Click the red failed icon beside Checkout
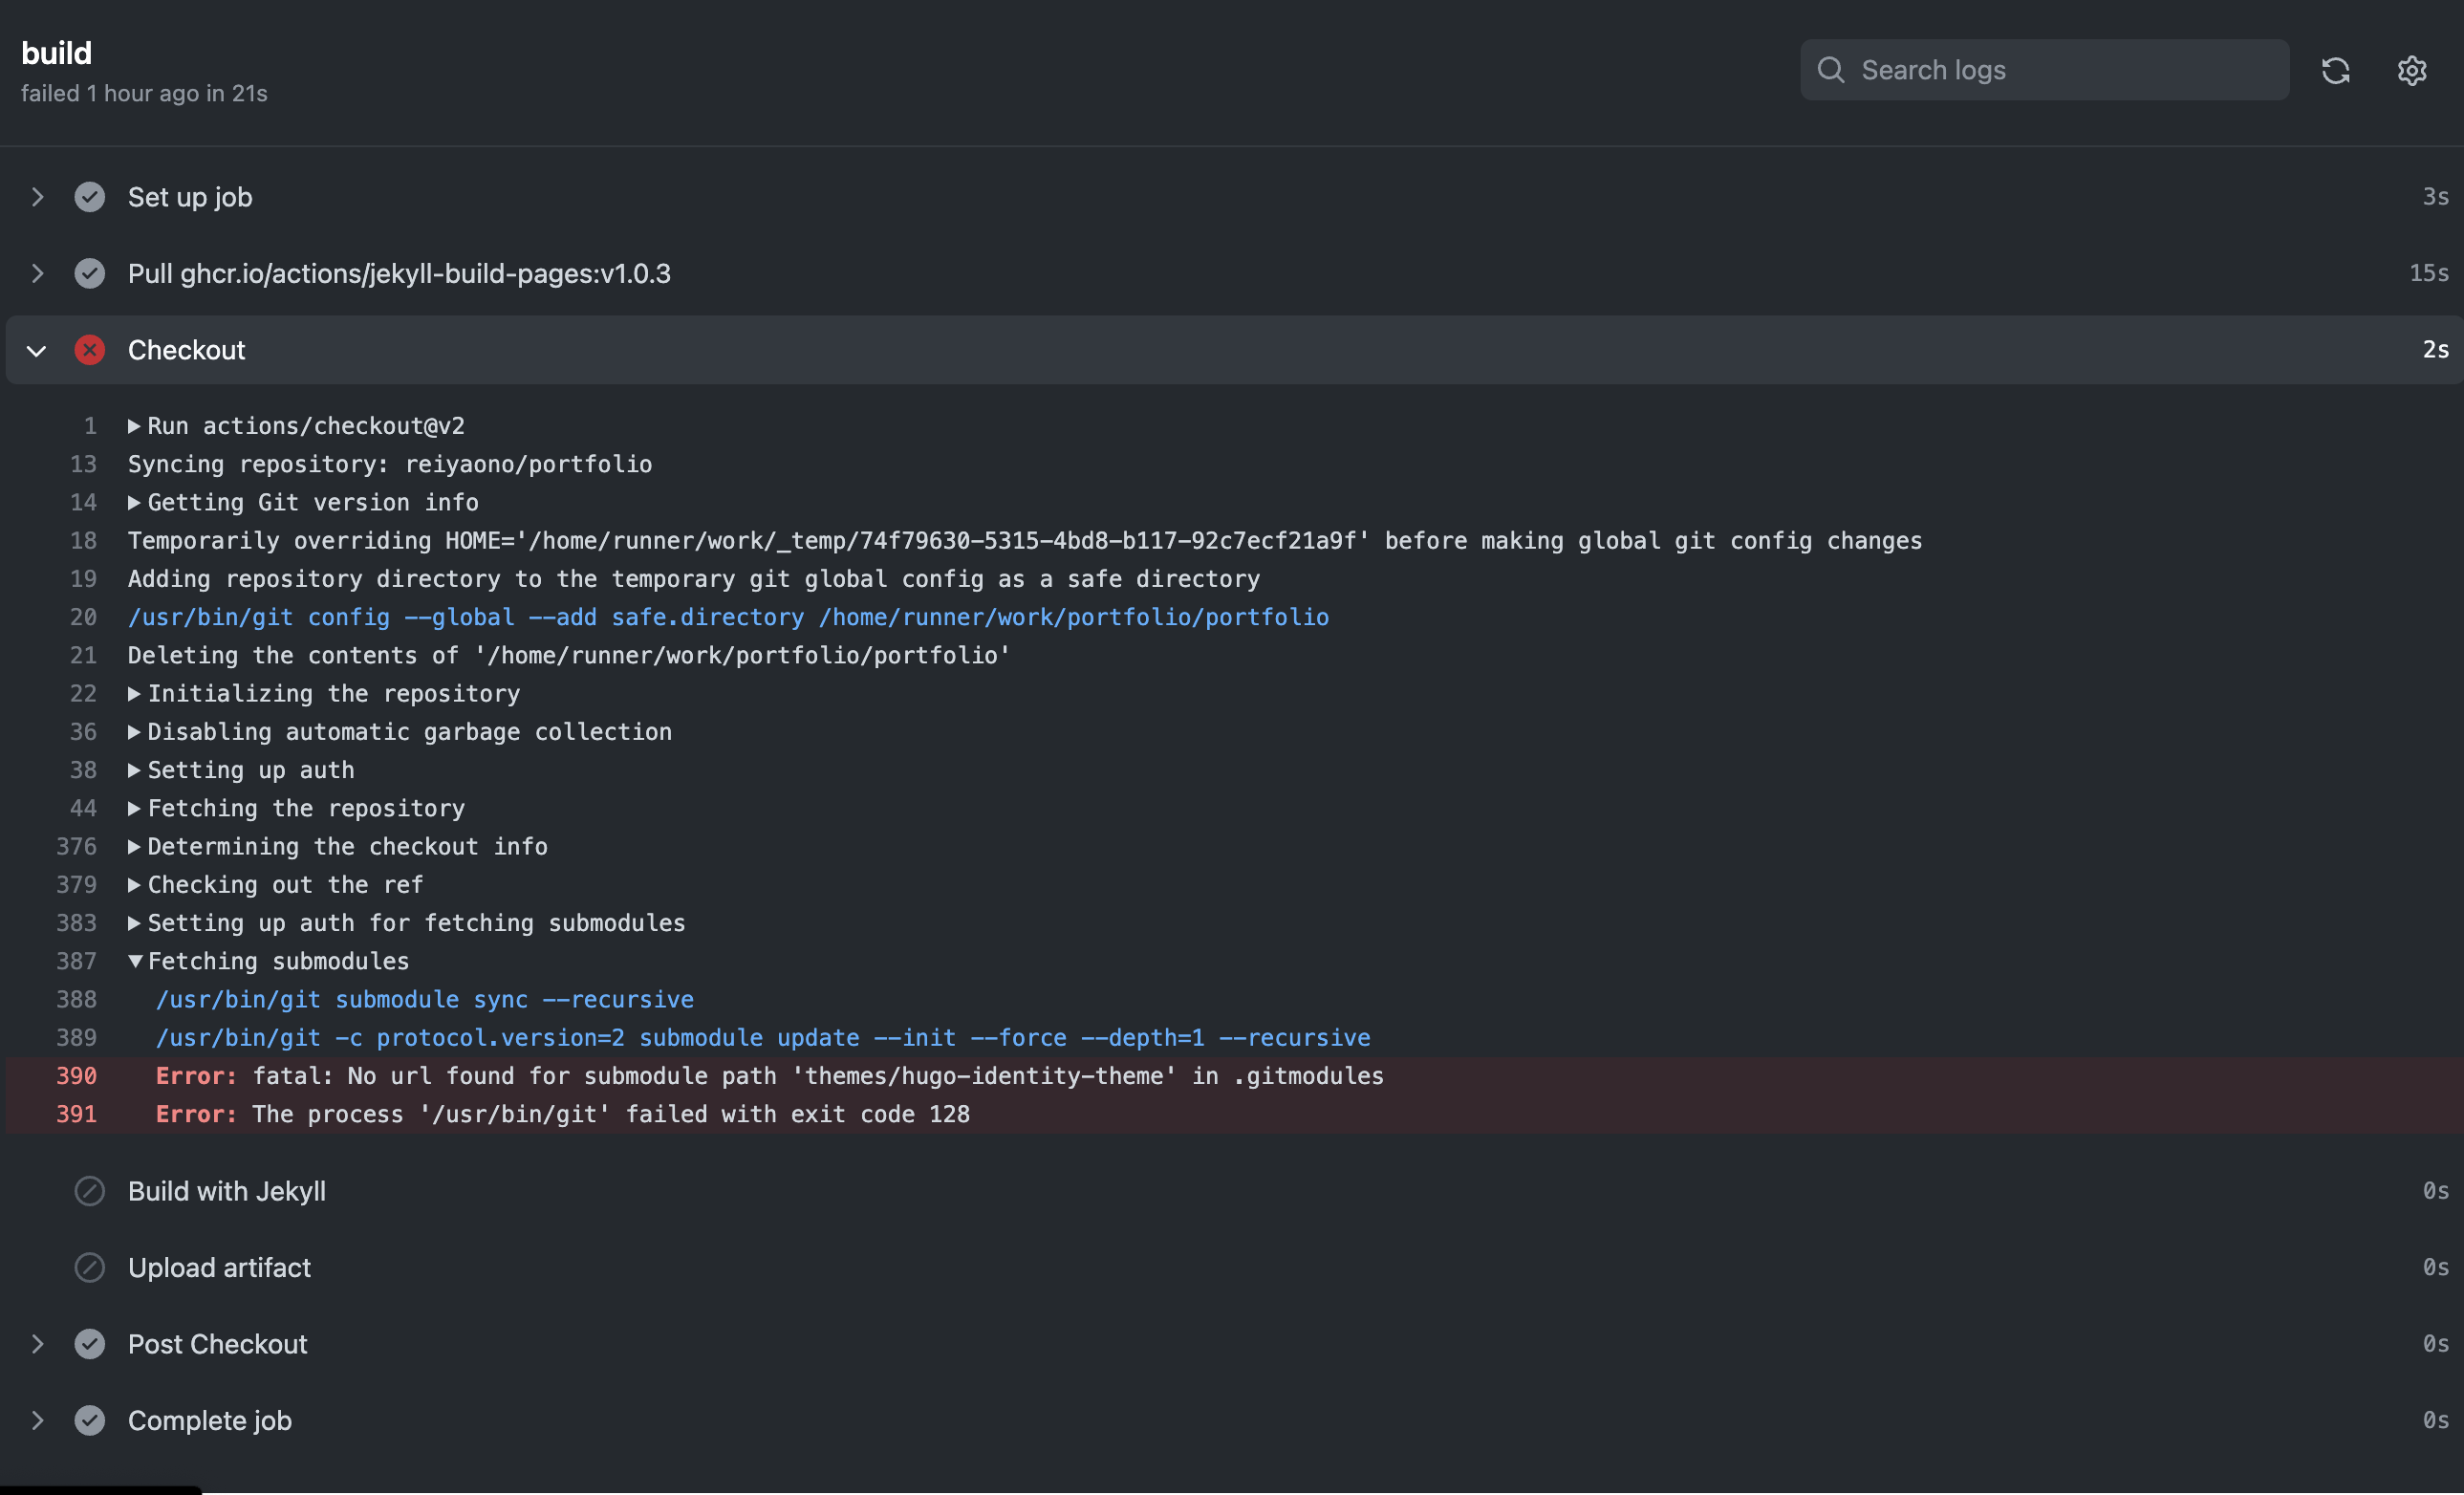 (90, 350)
